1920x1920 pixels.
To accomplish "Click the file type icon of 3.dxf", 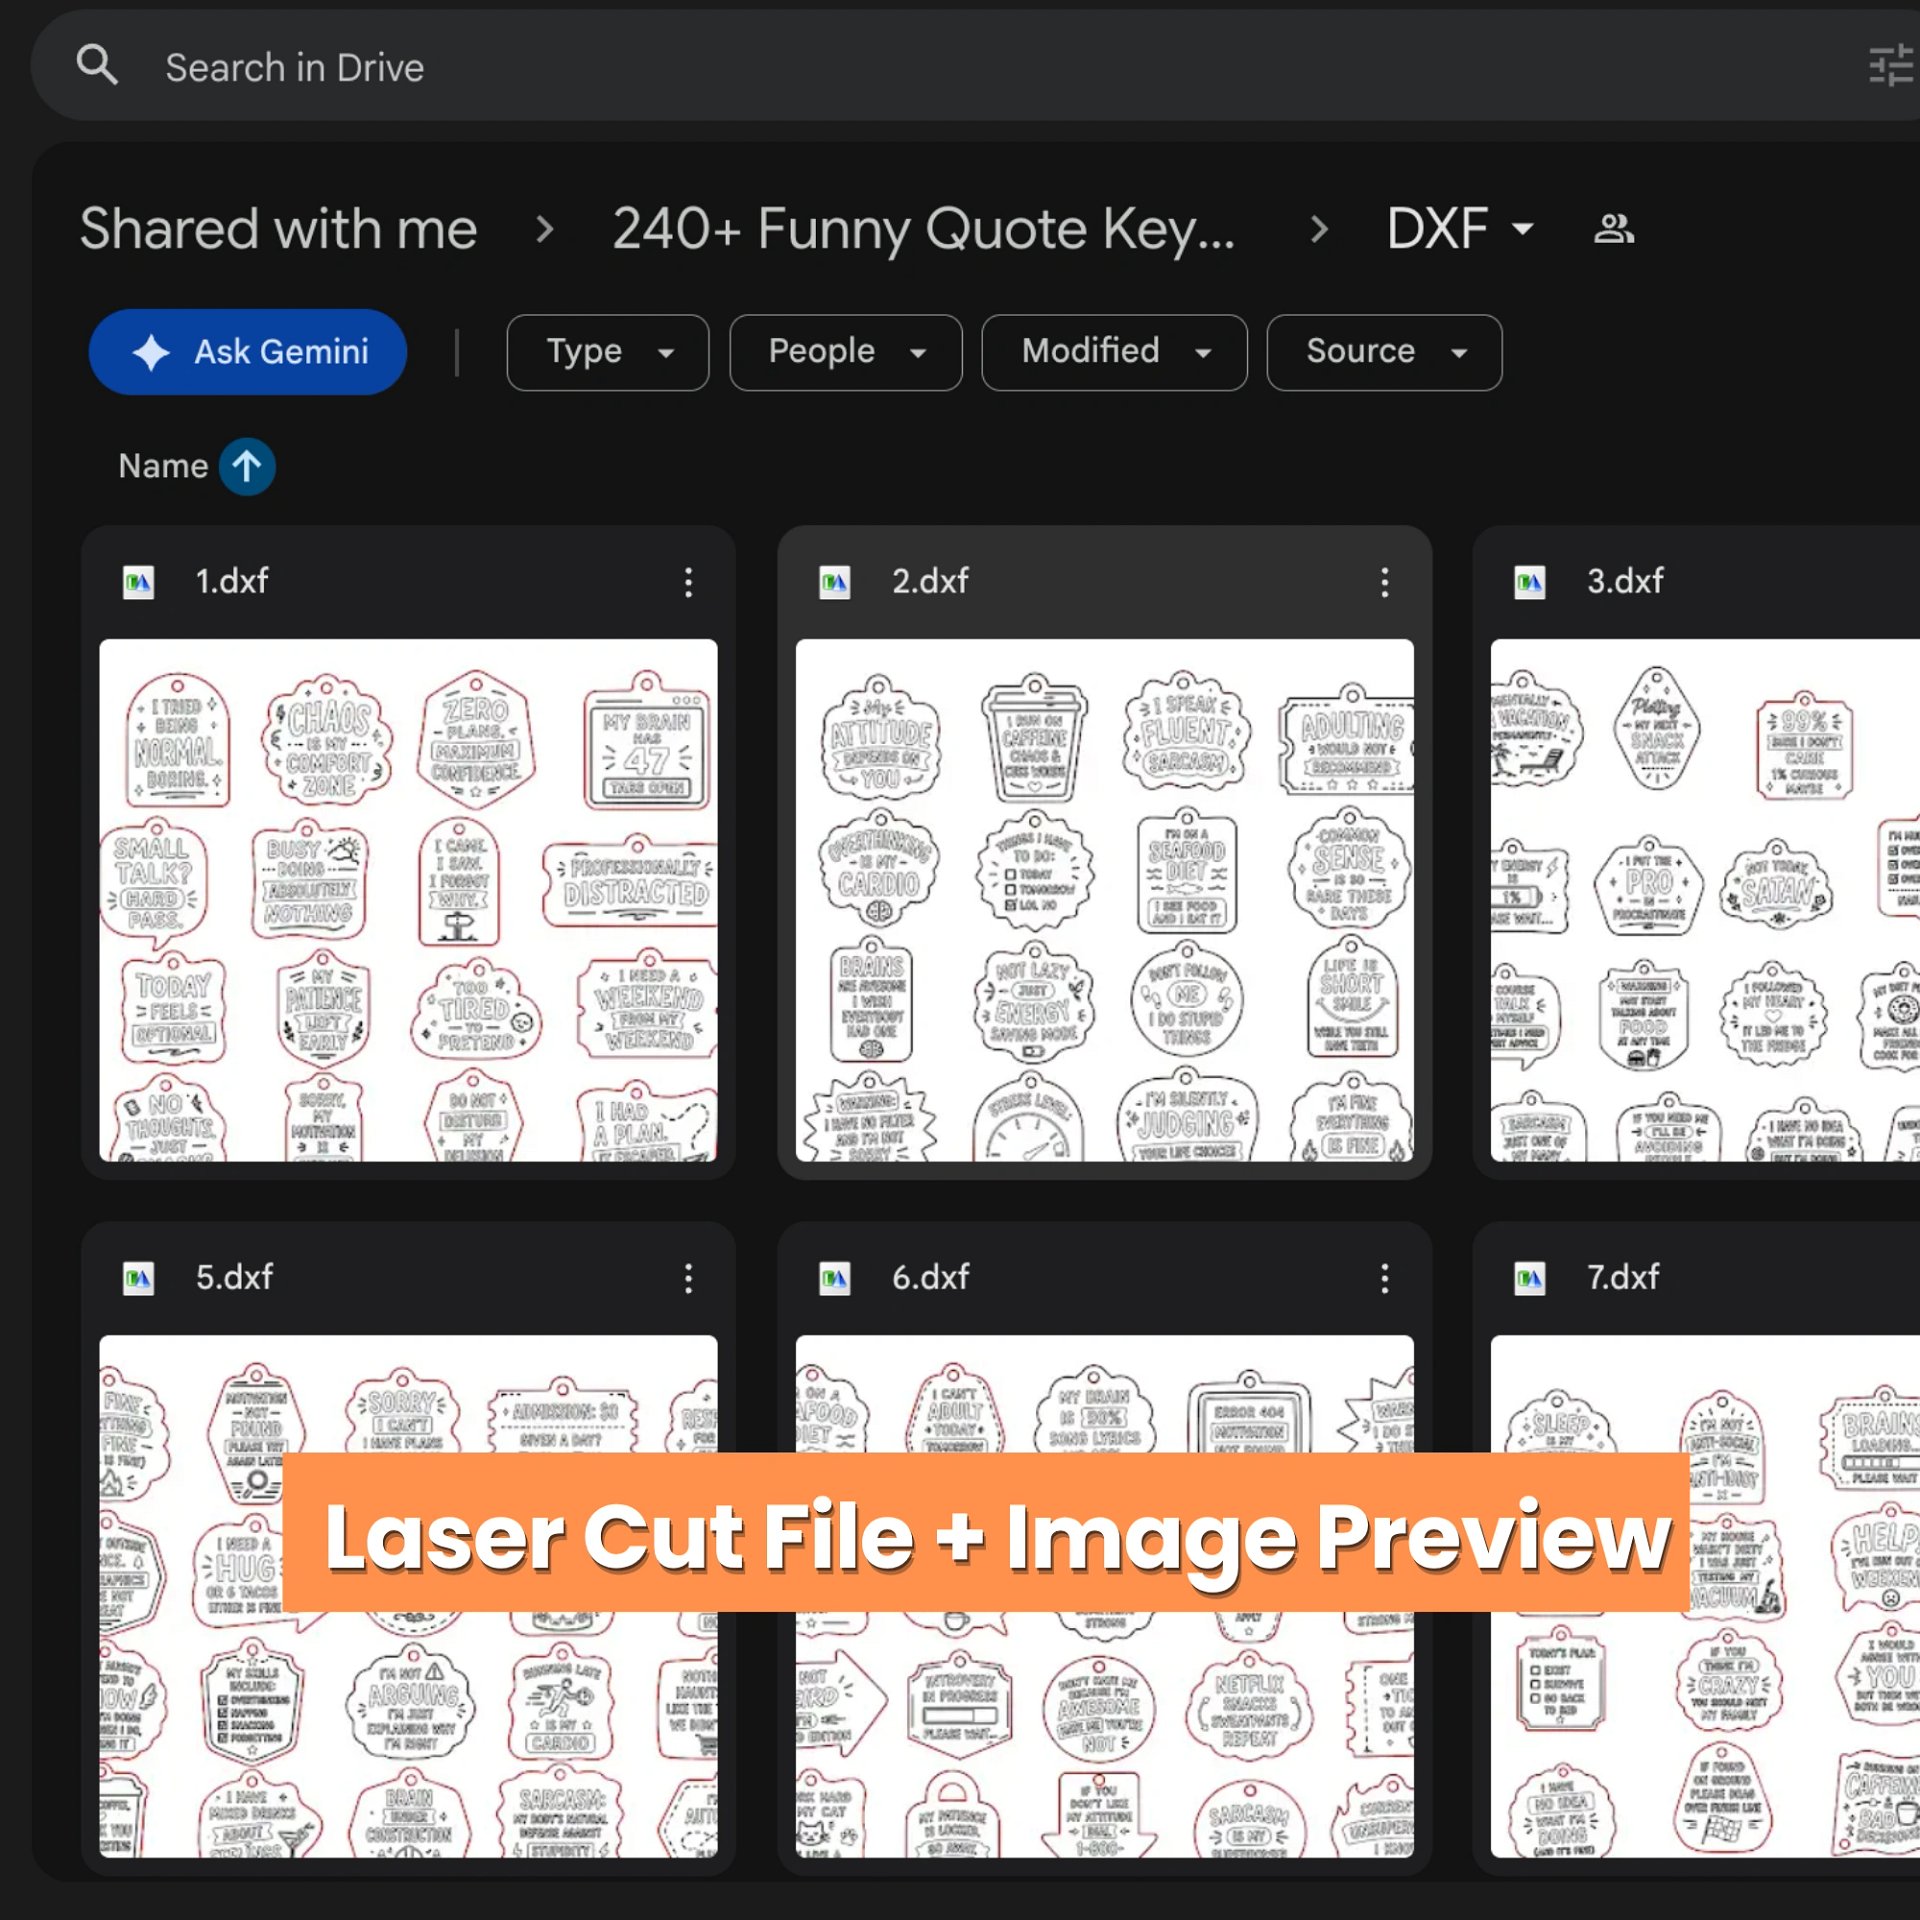I will point(1529,582).
